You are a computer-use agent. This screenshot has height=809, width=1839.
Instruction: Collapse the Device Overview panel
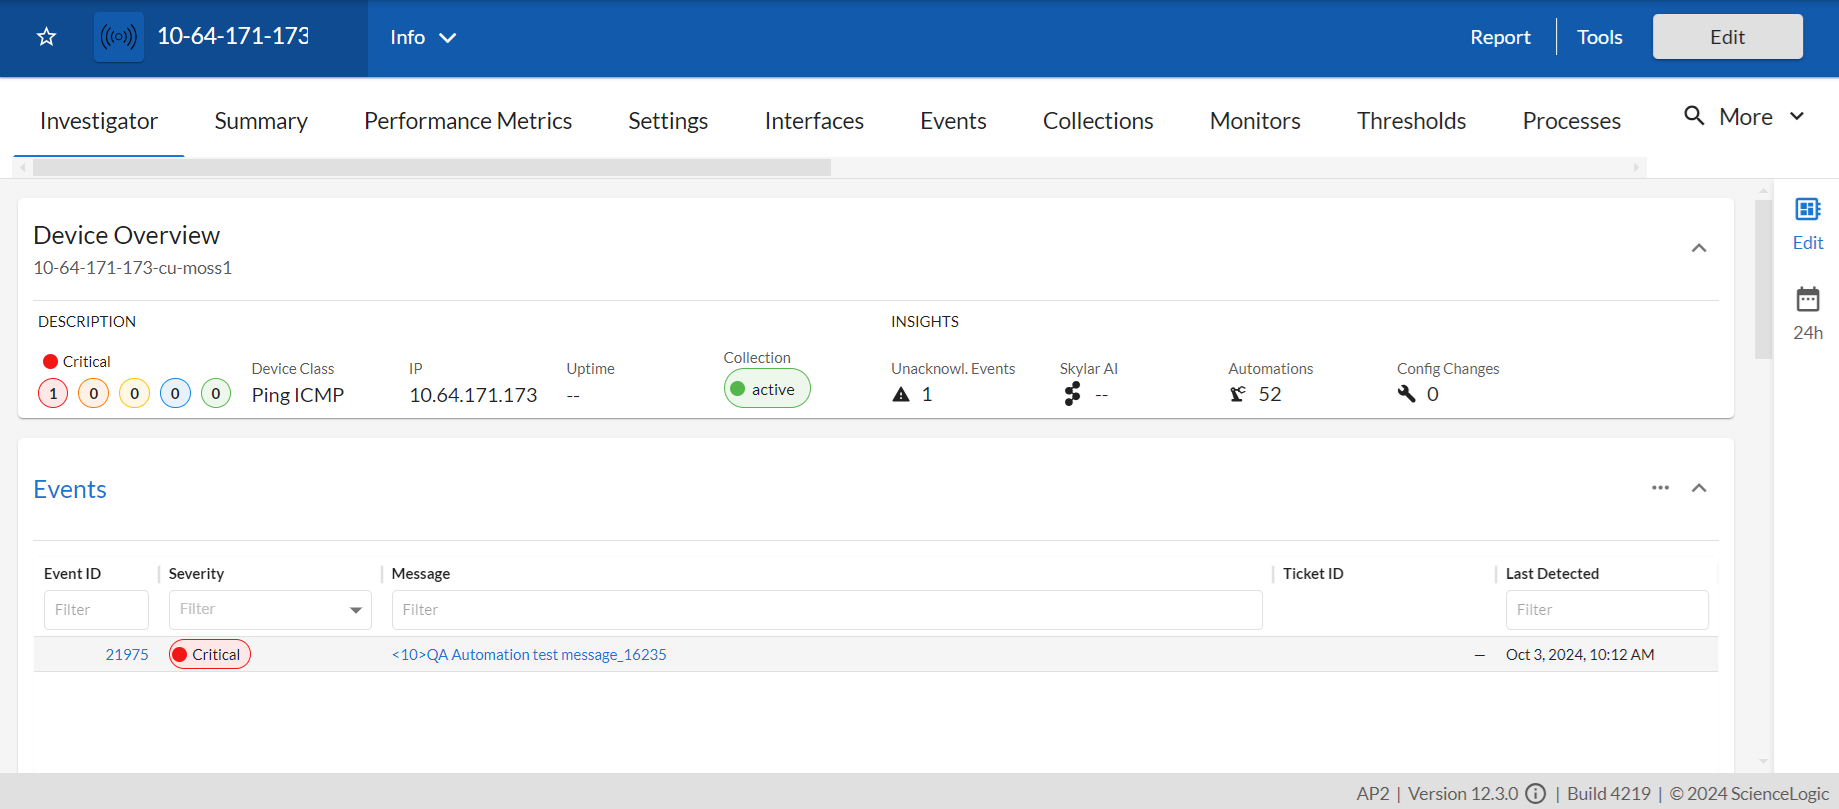tap(1698, 248)
